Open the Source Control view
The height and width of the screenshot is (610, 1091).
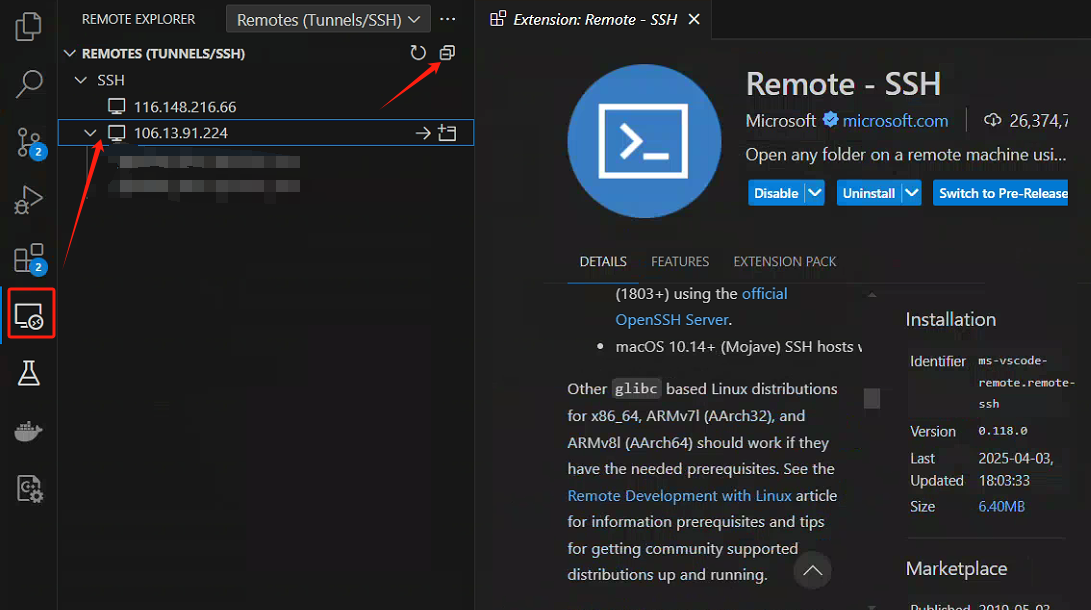(30, 143)
